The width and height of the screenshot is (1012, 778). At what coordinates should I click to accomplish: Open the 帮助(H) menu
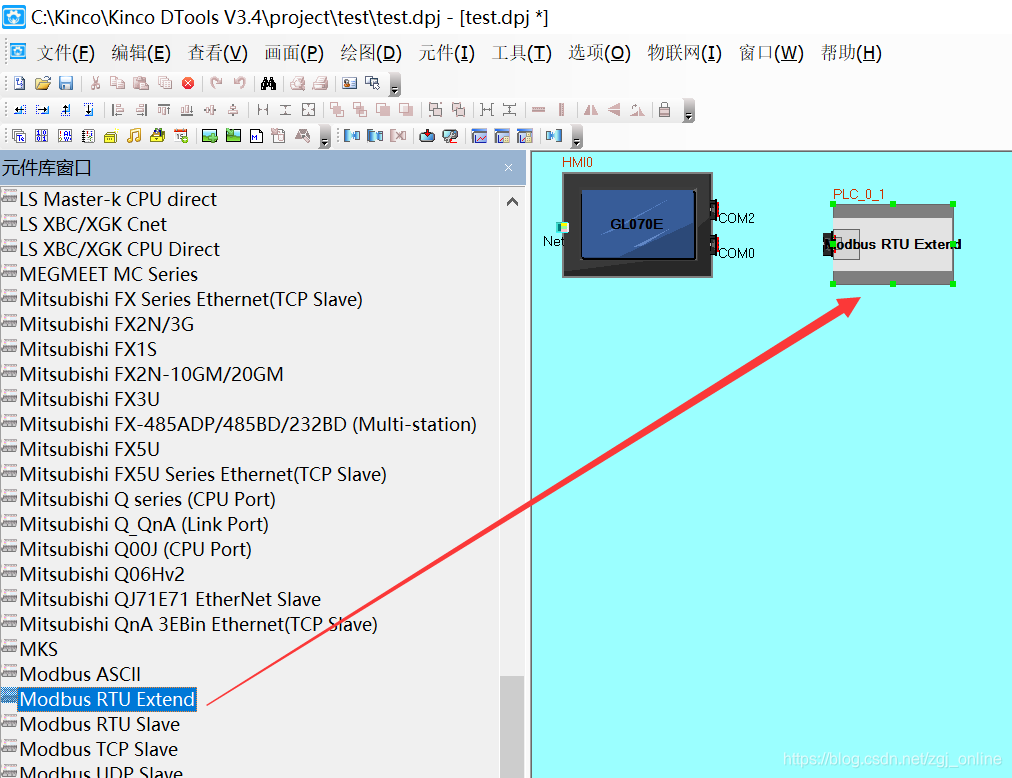coord(851,53)
